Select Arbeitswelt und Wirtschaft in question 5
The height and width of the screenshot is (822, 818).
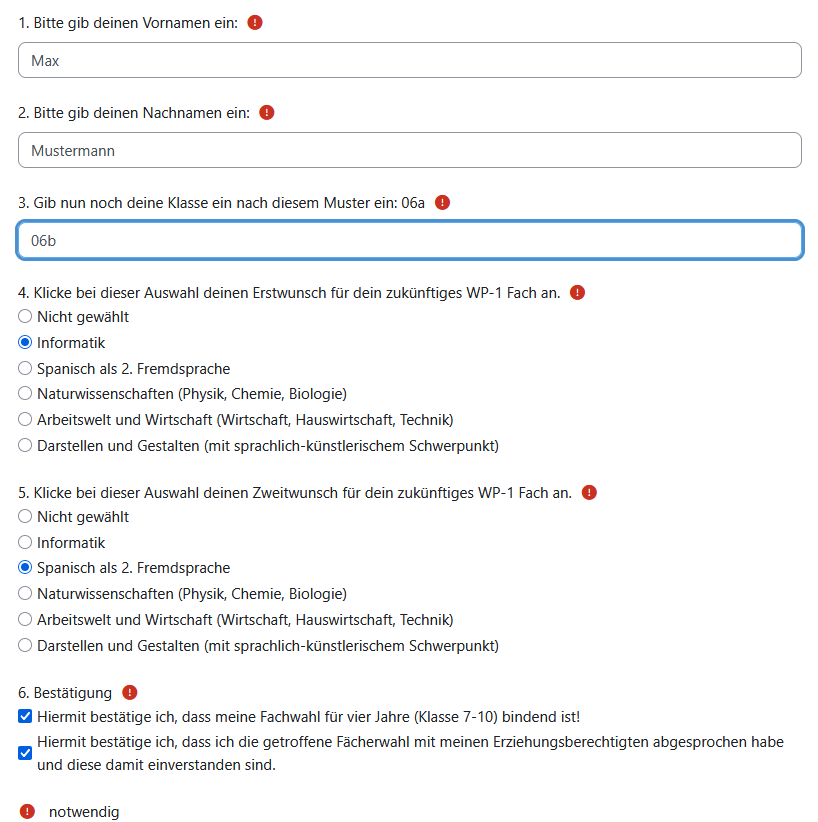24,620
